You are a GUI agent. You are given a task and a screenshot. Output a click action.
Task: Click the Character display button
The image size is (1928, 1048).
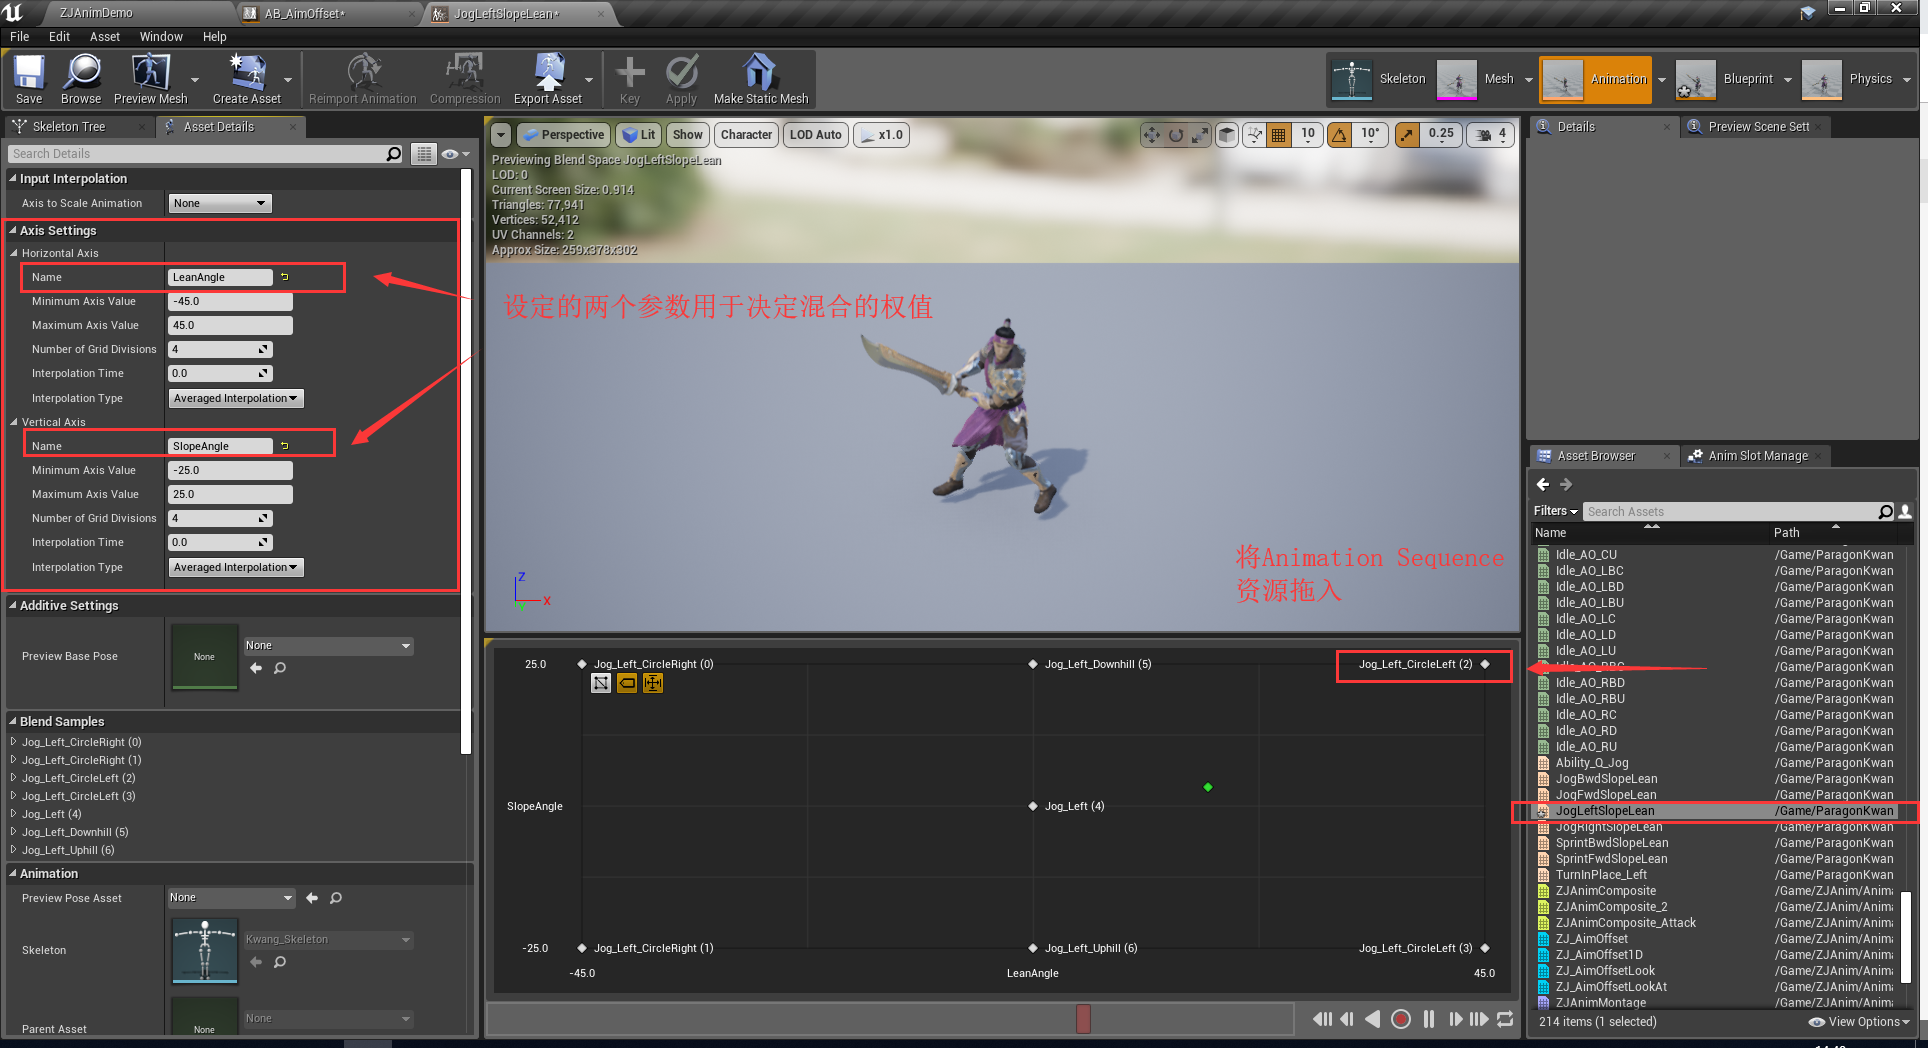(x=746, y=134)
